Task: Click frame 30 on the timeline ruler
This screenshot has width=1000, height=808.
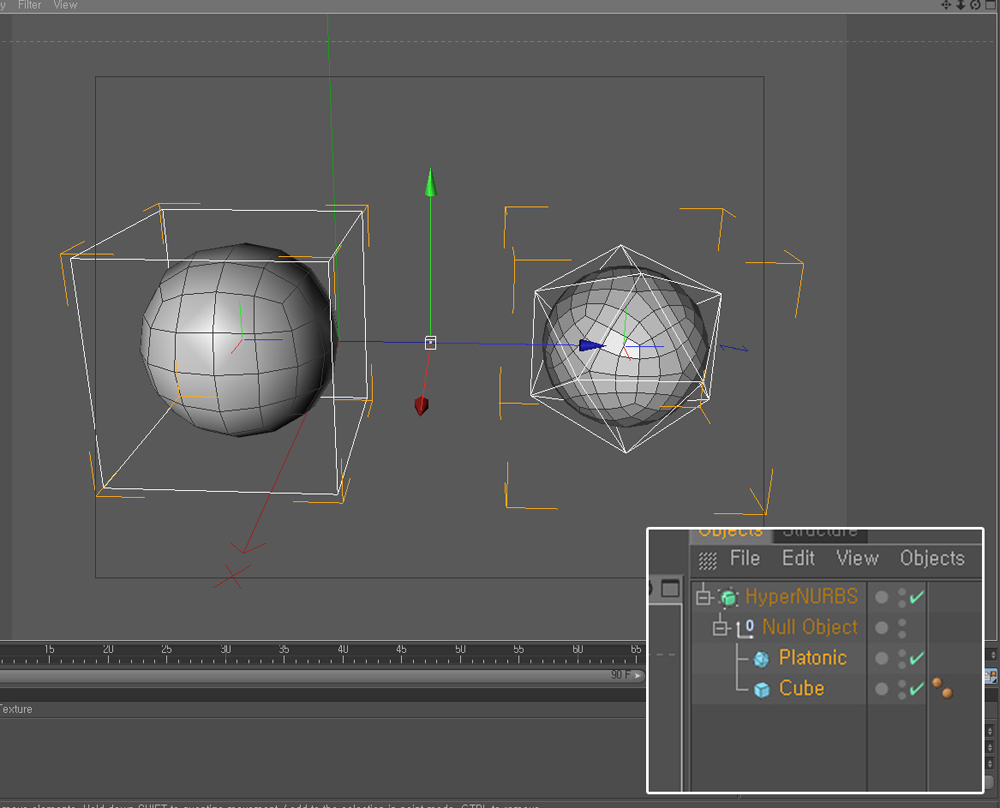Action: pyautogui.click(x=225, y=650)
